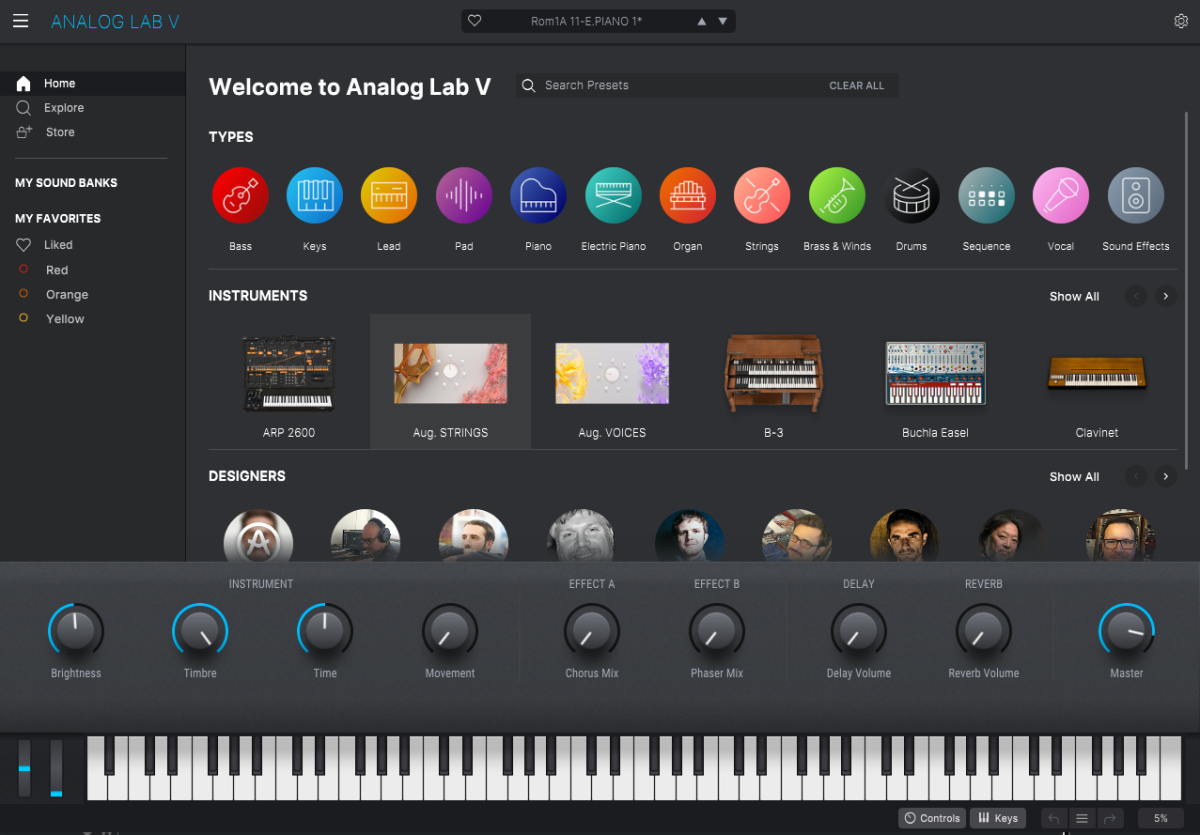Open the edit history list
Screen dimensions: 1200x835
pos(1082,818)
